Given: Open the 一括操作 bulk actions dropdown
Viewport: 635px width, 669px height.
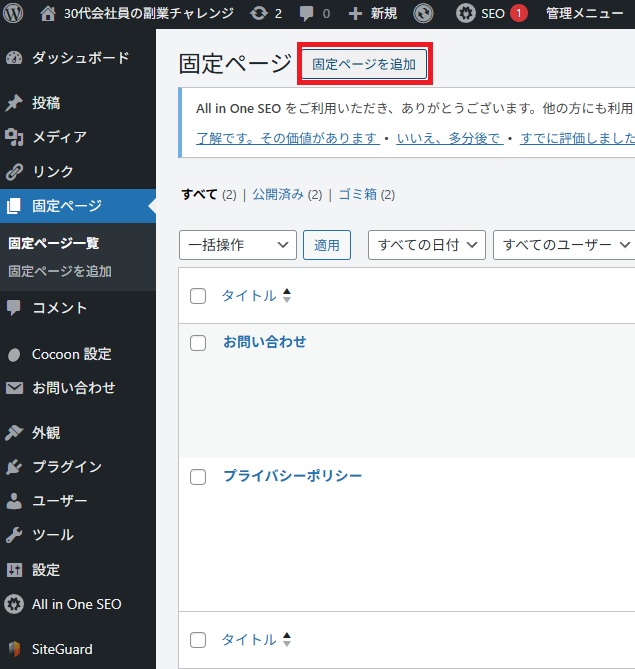Looking at the screenshot, I should coord(238,245).
